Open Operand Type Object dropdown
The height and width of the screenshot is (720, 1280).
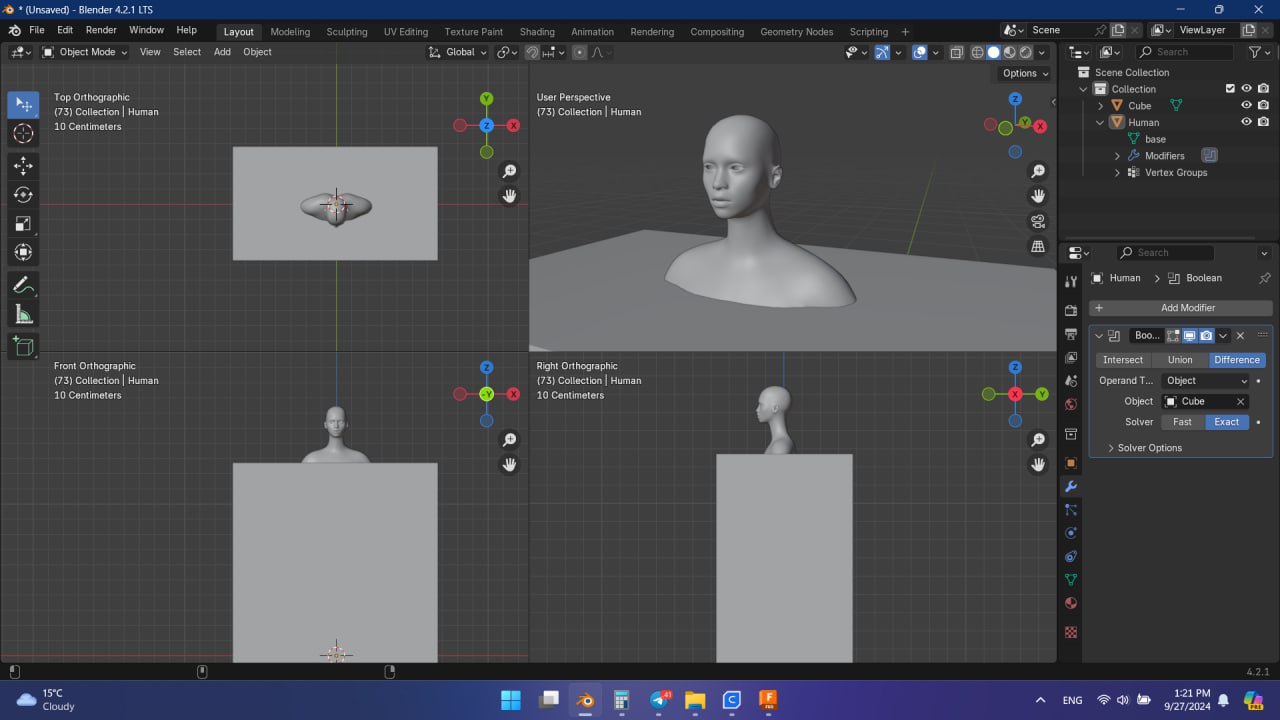[x=1206, y=381]
